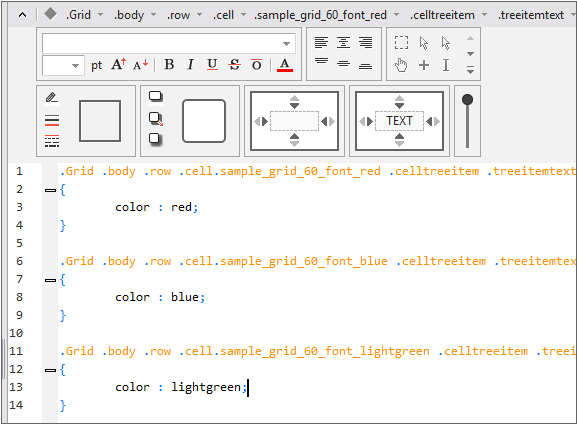577x424 pixels.
Task: Click the opacity slider handle
Action: (x=467, y=99)
